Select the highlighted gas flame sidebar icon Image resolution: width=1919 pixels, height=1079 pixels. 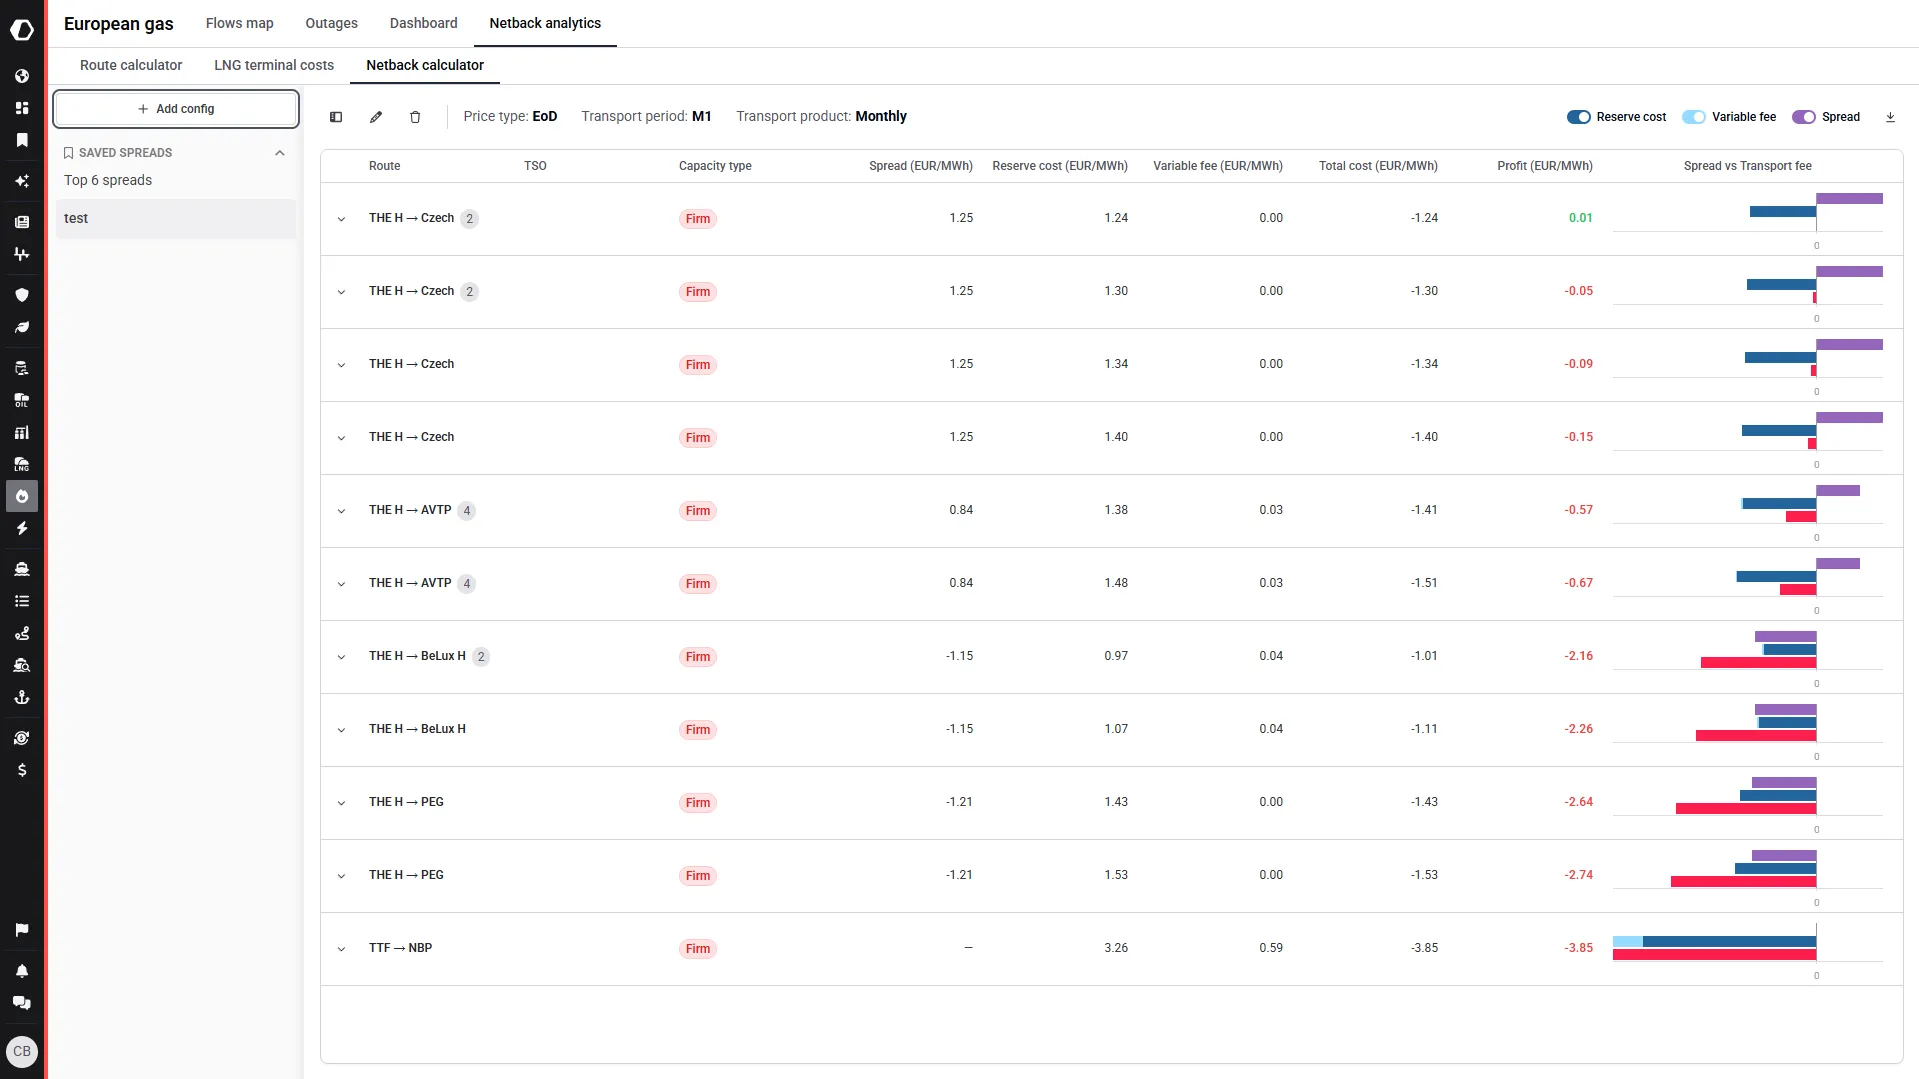pyautogui.click(x=22, y=496)
